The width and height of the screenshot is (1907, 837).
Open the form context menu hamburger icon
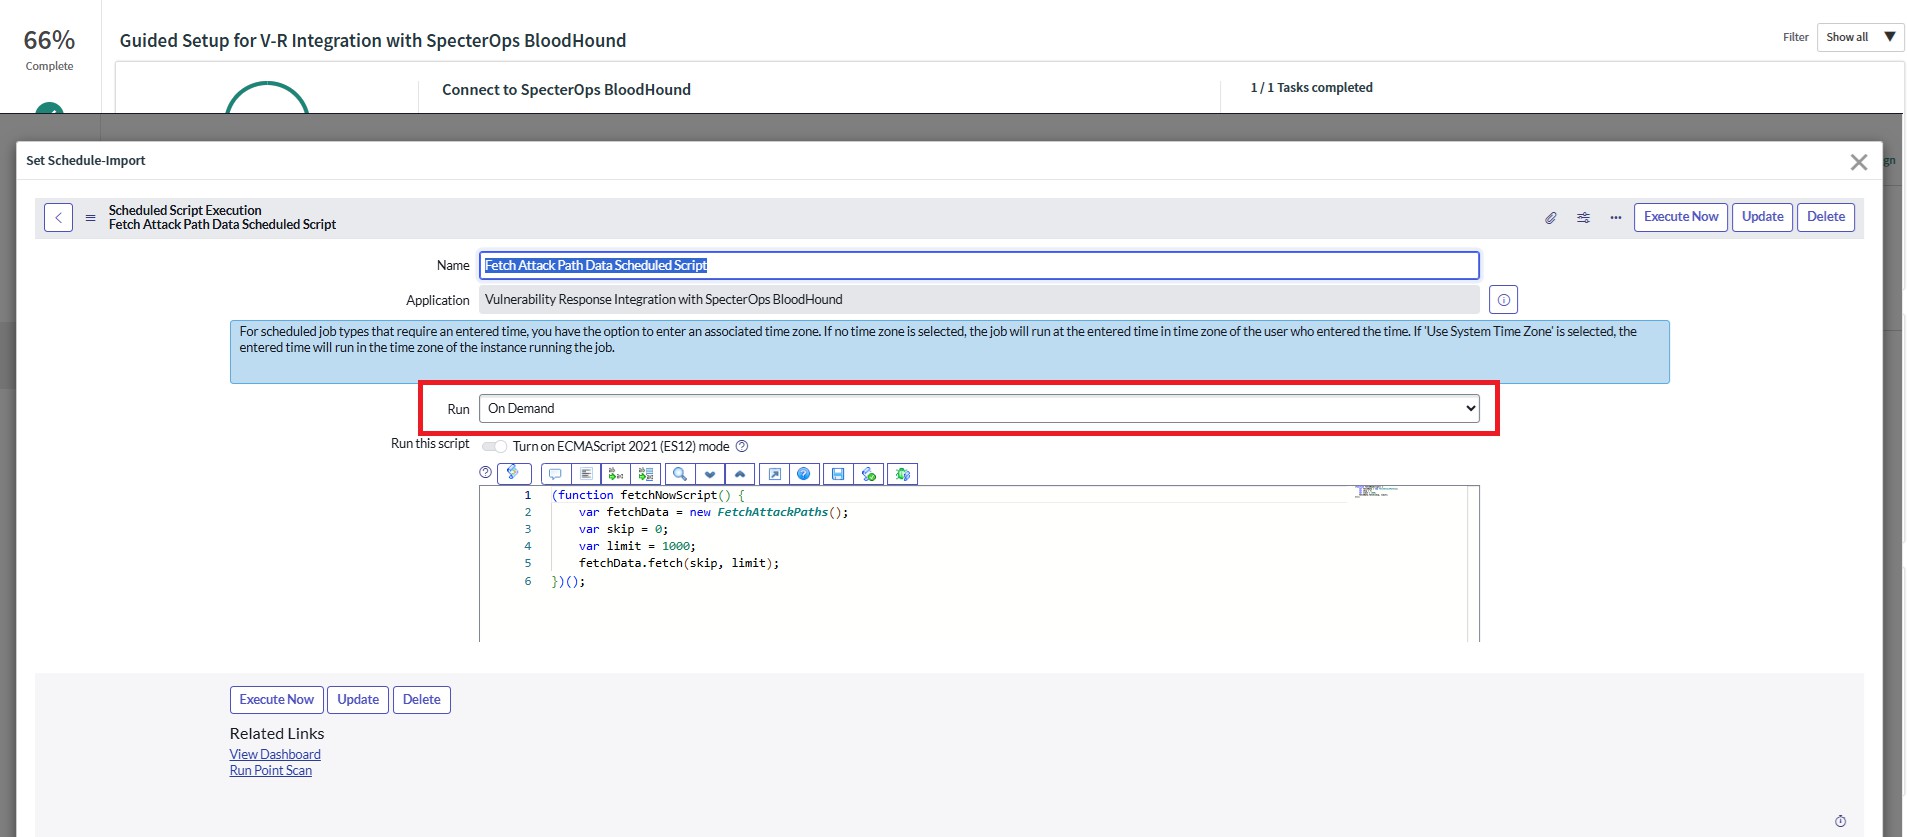90,217
